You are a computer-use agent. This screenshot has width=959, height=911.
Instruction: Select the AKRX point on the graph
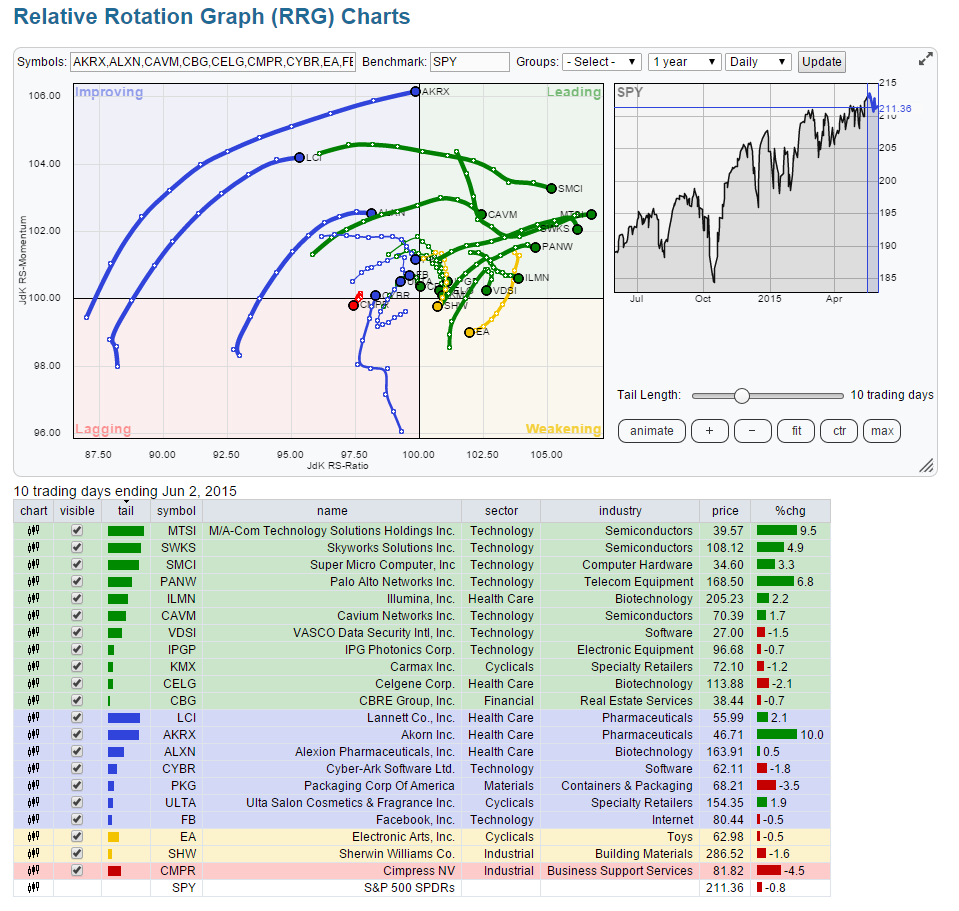tap(415, 92)
